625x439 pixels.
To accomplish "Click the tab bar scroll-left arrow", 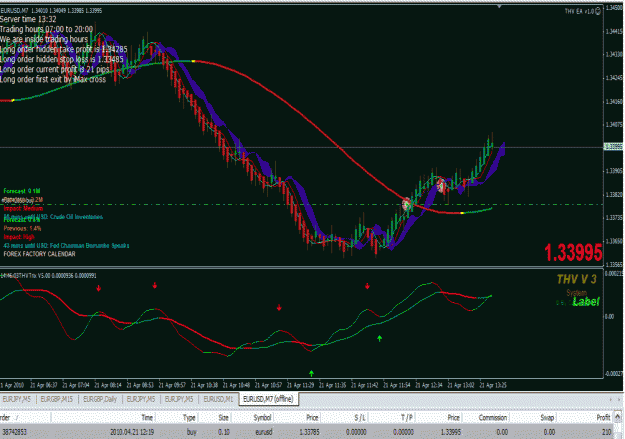I will 610,399.
